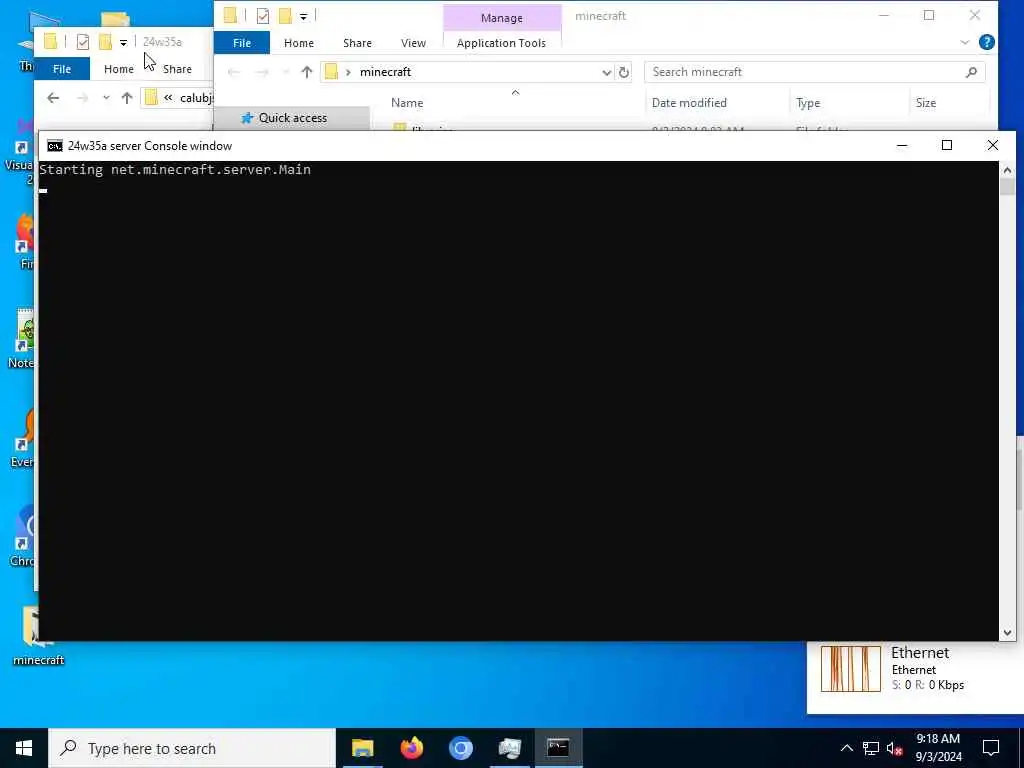Open the Windows Start menu
The image size is (1024, 768).
(24, 748)
